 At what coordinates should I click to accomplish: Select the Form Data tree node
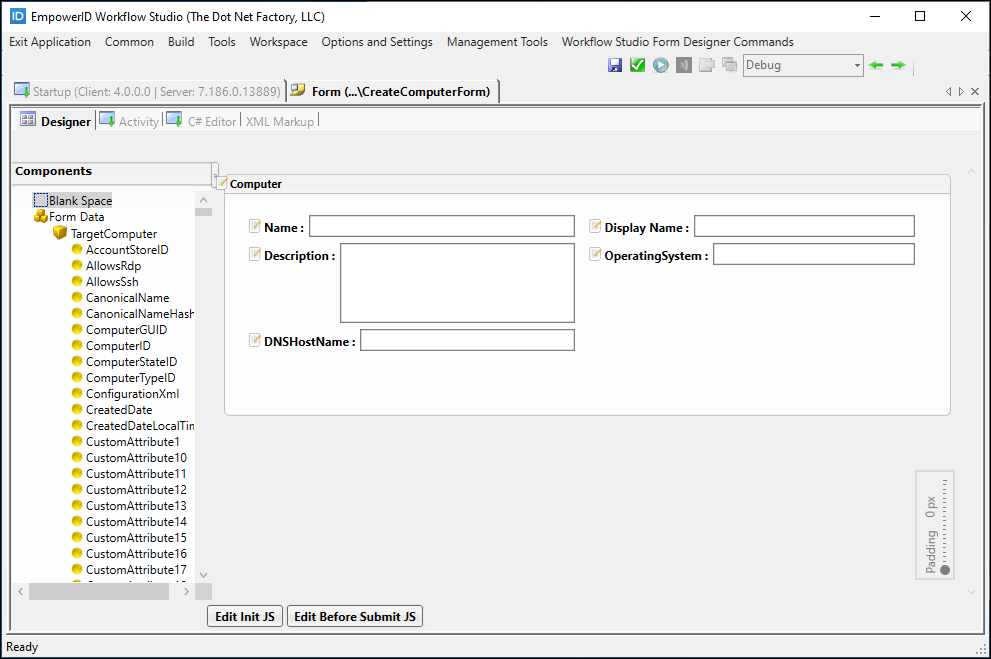76,217
